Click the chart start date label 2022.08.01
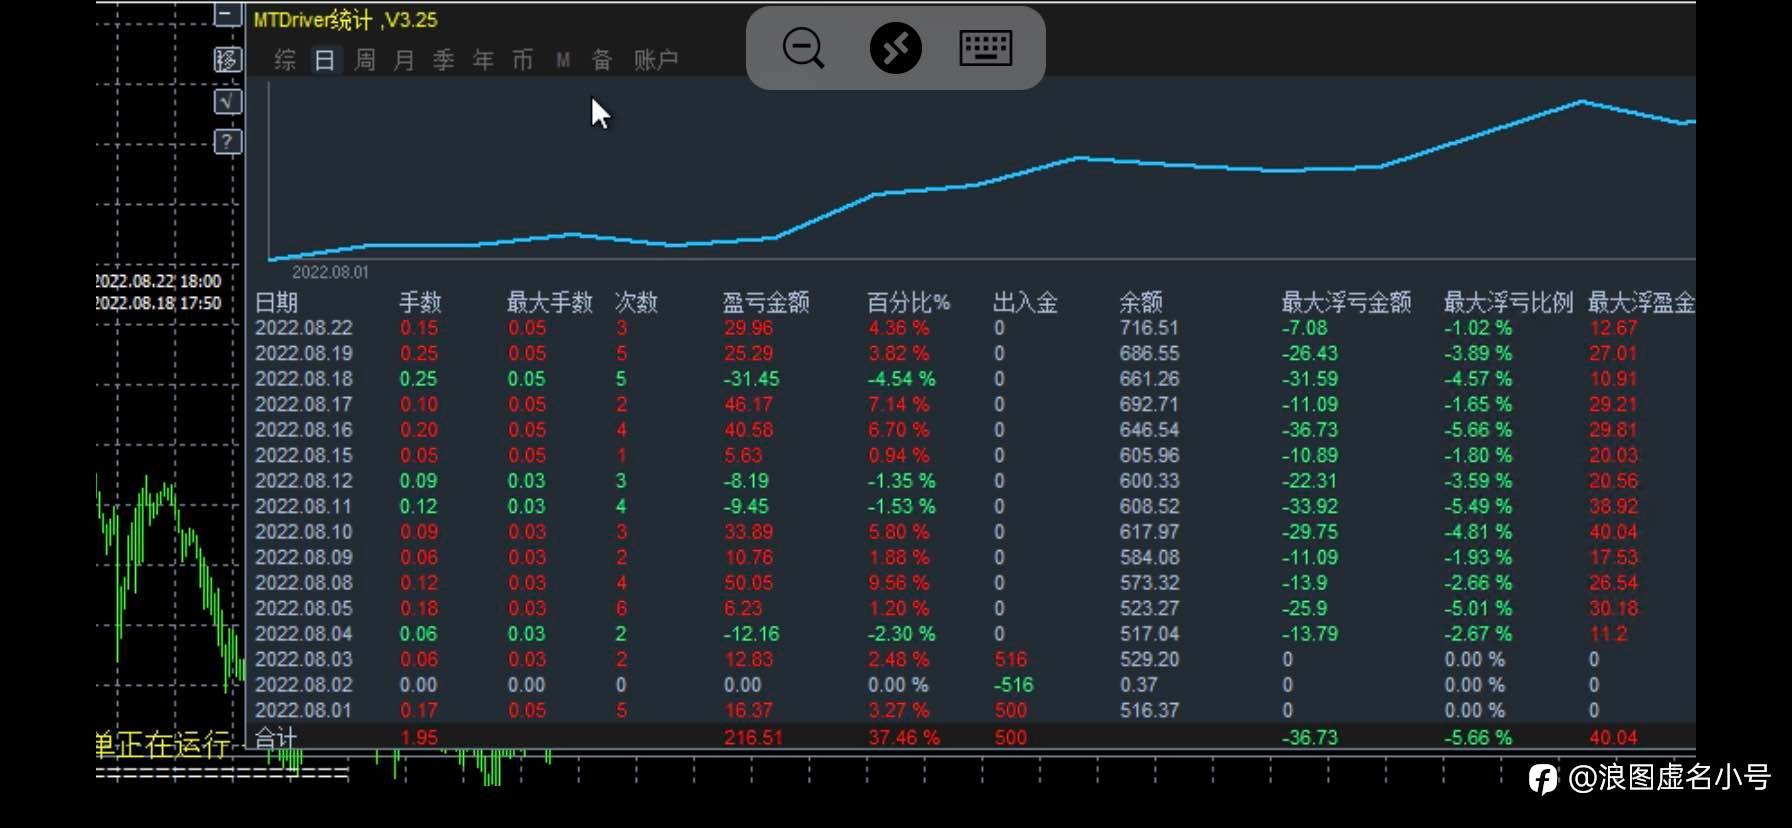Viewport: 1792px width, 828px height. pos(330,272)
